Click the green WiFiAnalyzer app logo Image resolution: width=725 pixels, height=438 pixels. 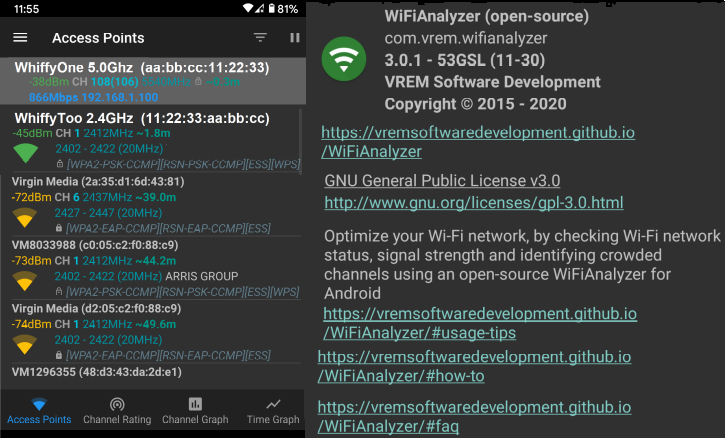pos(344,59)
